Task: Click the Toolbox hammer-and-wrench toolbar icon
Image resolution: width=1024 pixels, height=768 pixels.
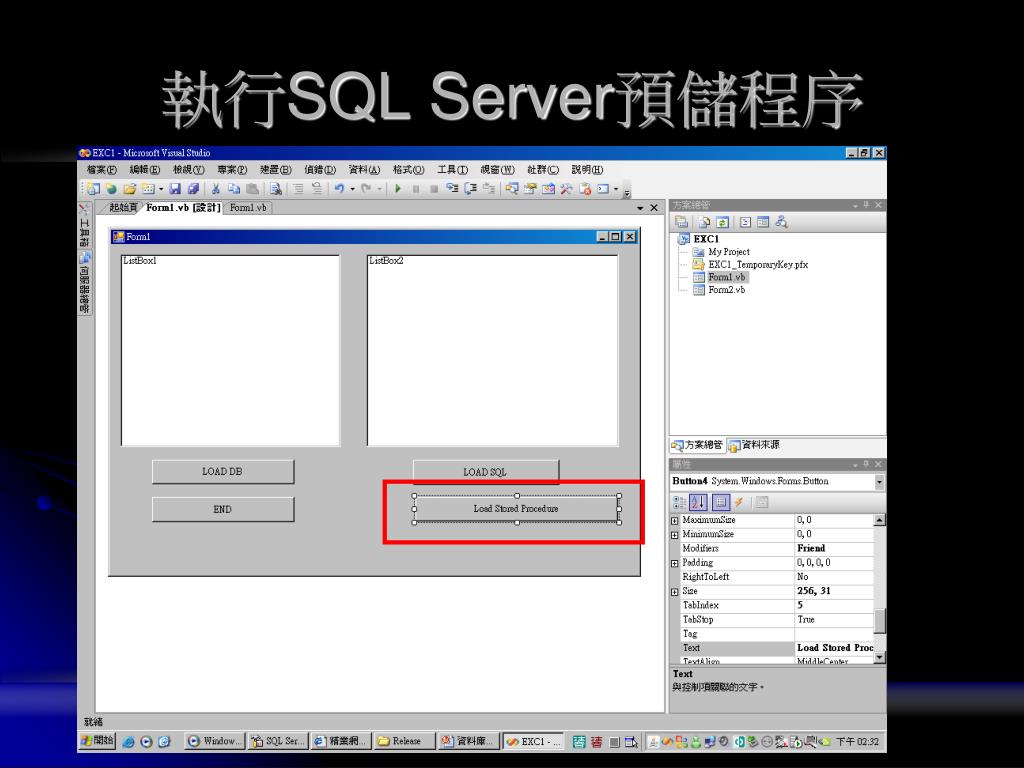Action: pos(566,189)
